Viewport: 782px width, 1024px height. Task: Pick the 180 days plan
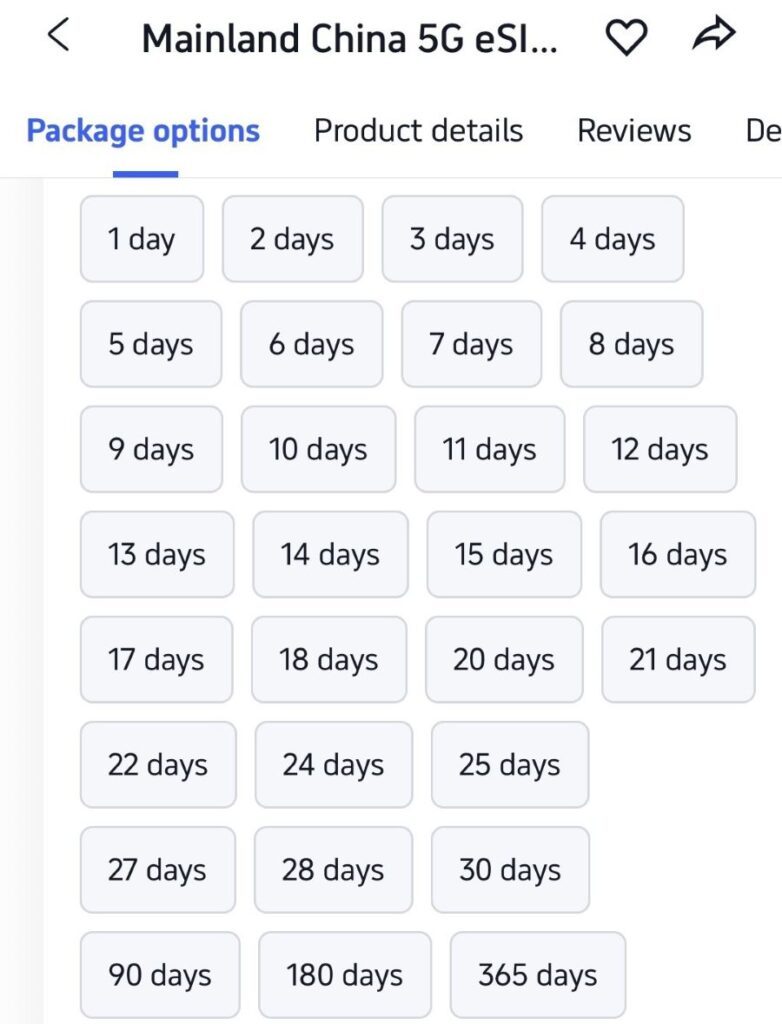tap(344, 975)
